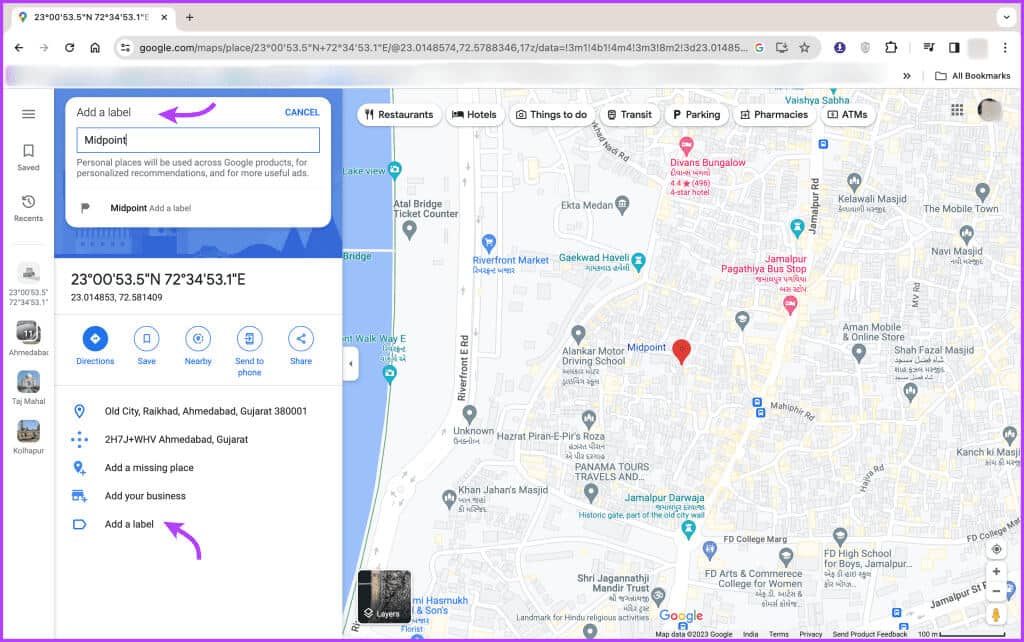Click the Share button

(301, 346)
